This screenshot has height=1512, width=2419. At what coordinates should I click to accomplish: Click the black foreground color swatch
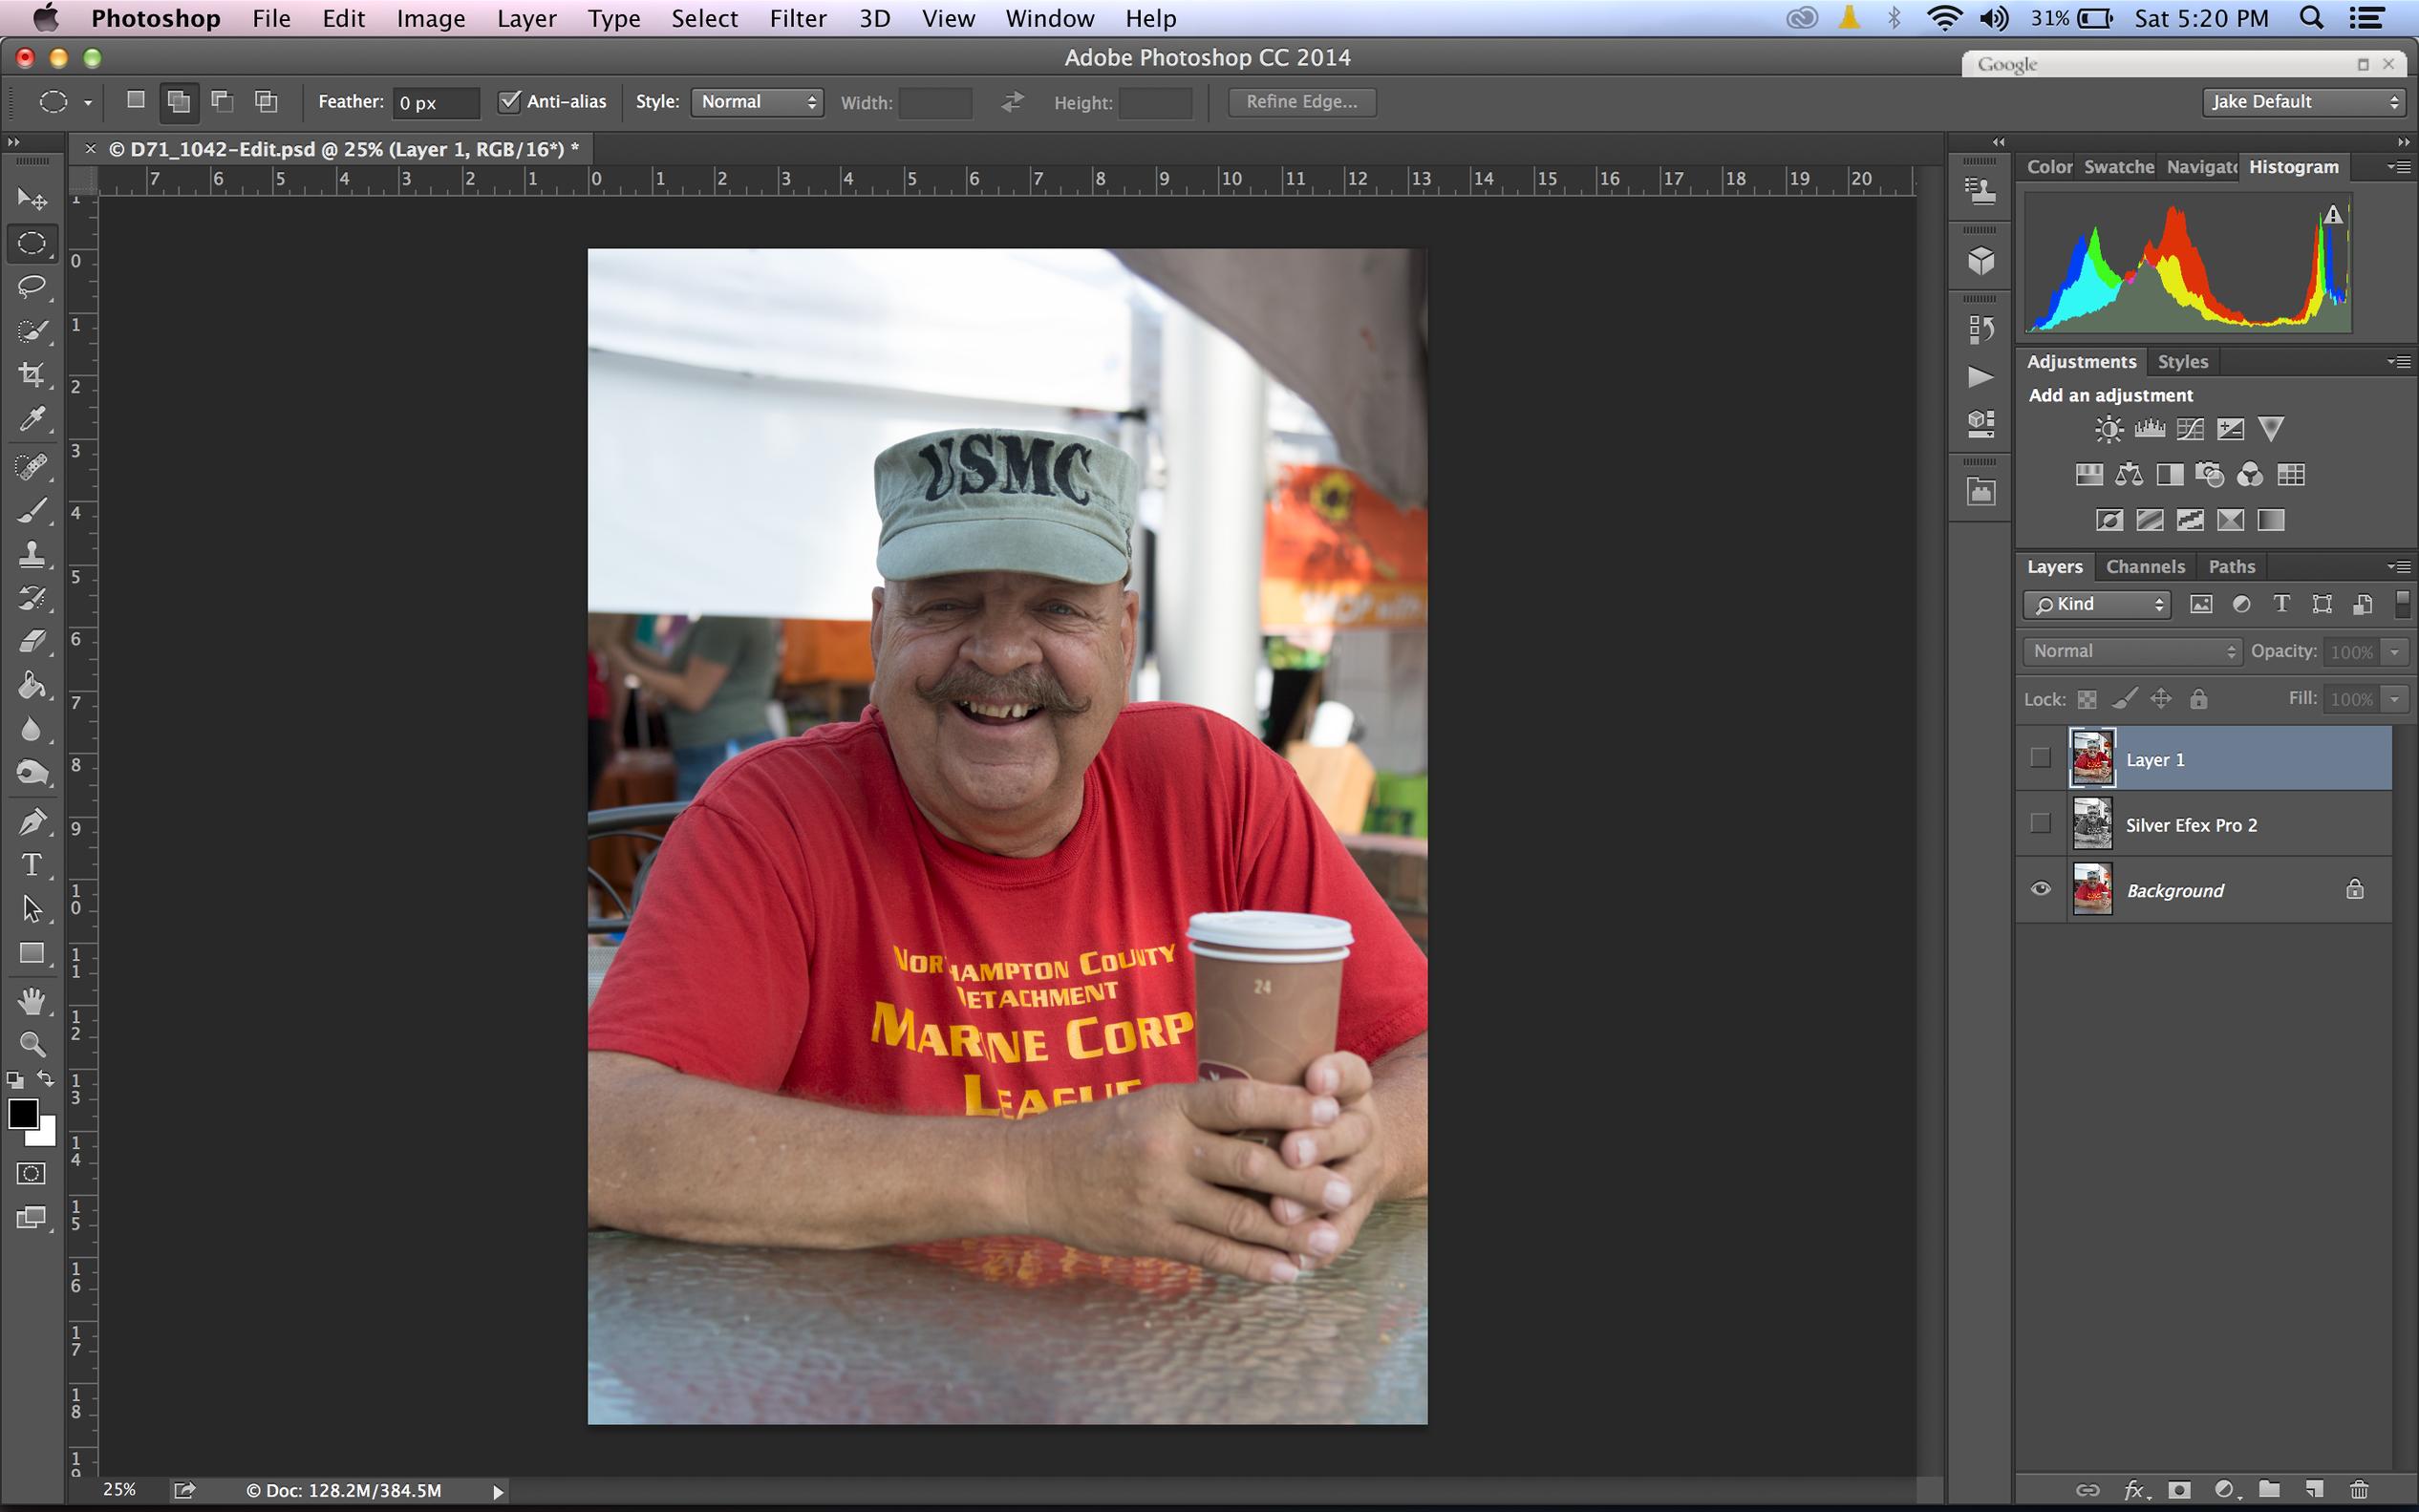pyautogui.click(x=22, y=1113)
